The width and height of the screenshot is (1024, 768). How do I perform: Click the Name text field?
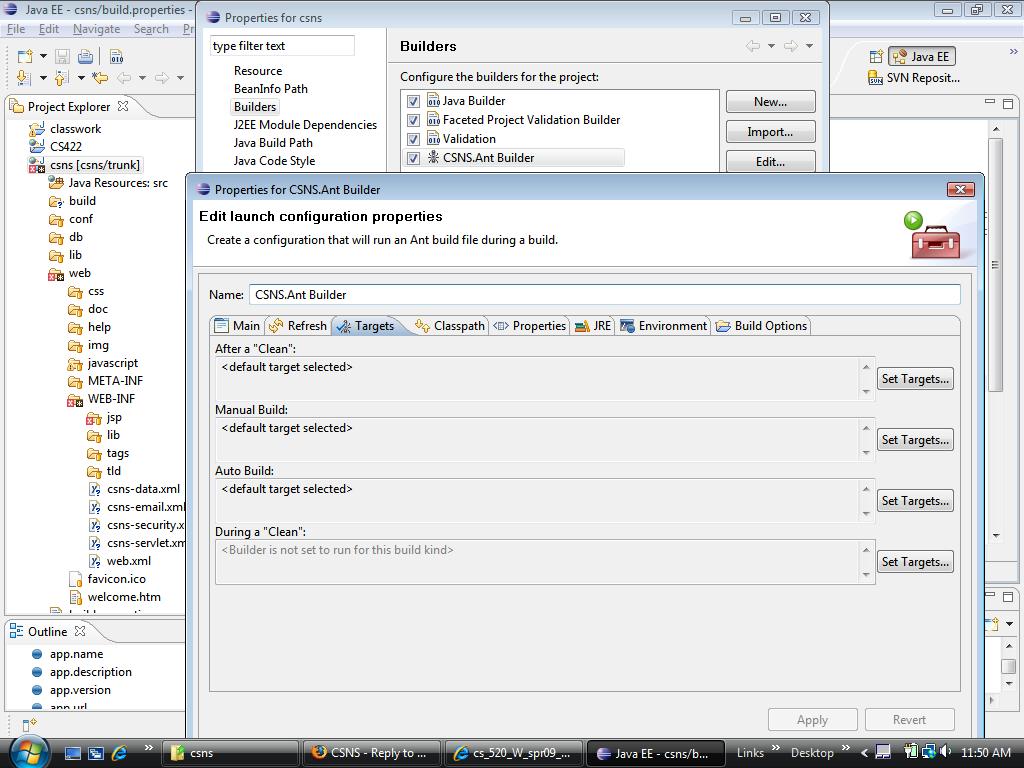click(604, 295)
